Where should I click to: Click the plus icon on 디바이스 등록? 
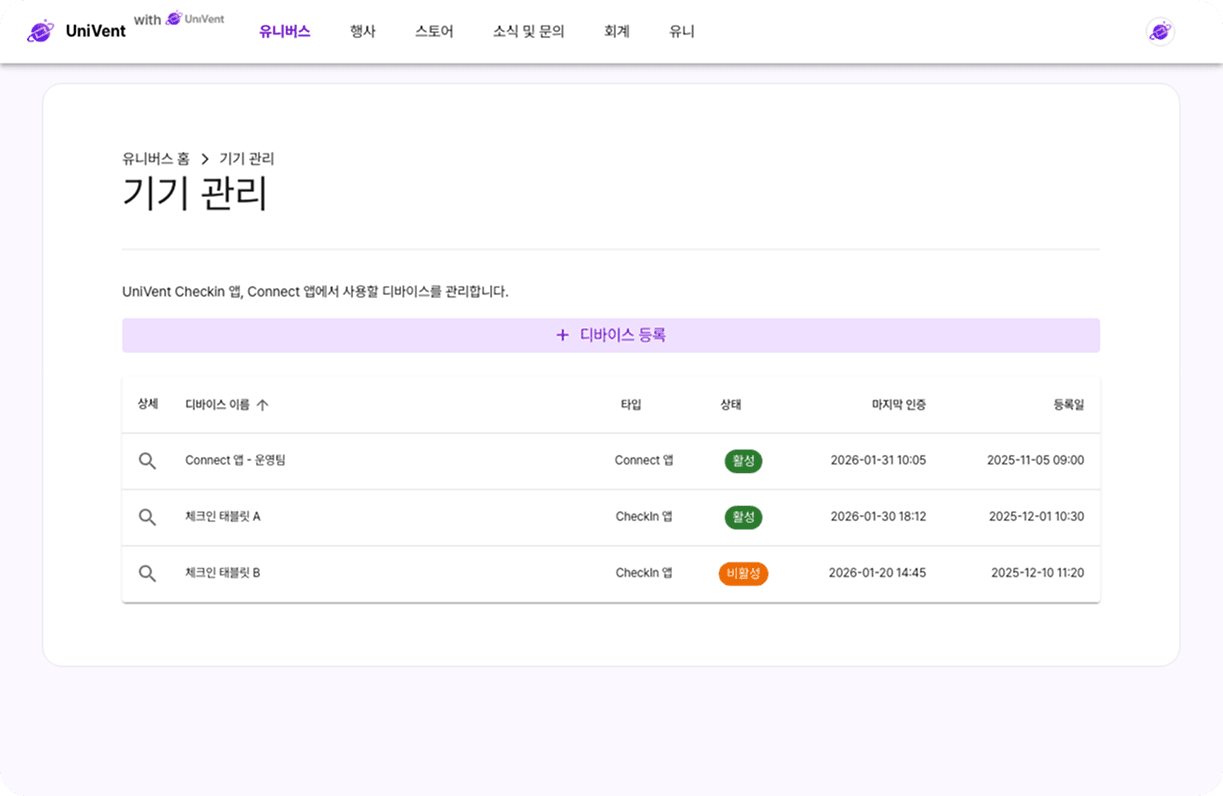point(562,335)
